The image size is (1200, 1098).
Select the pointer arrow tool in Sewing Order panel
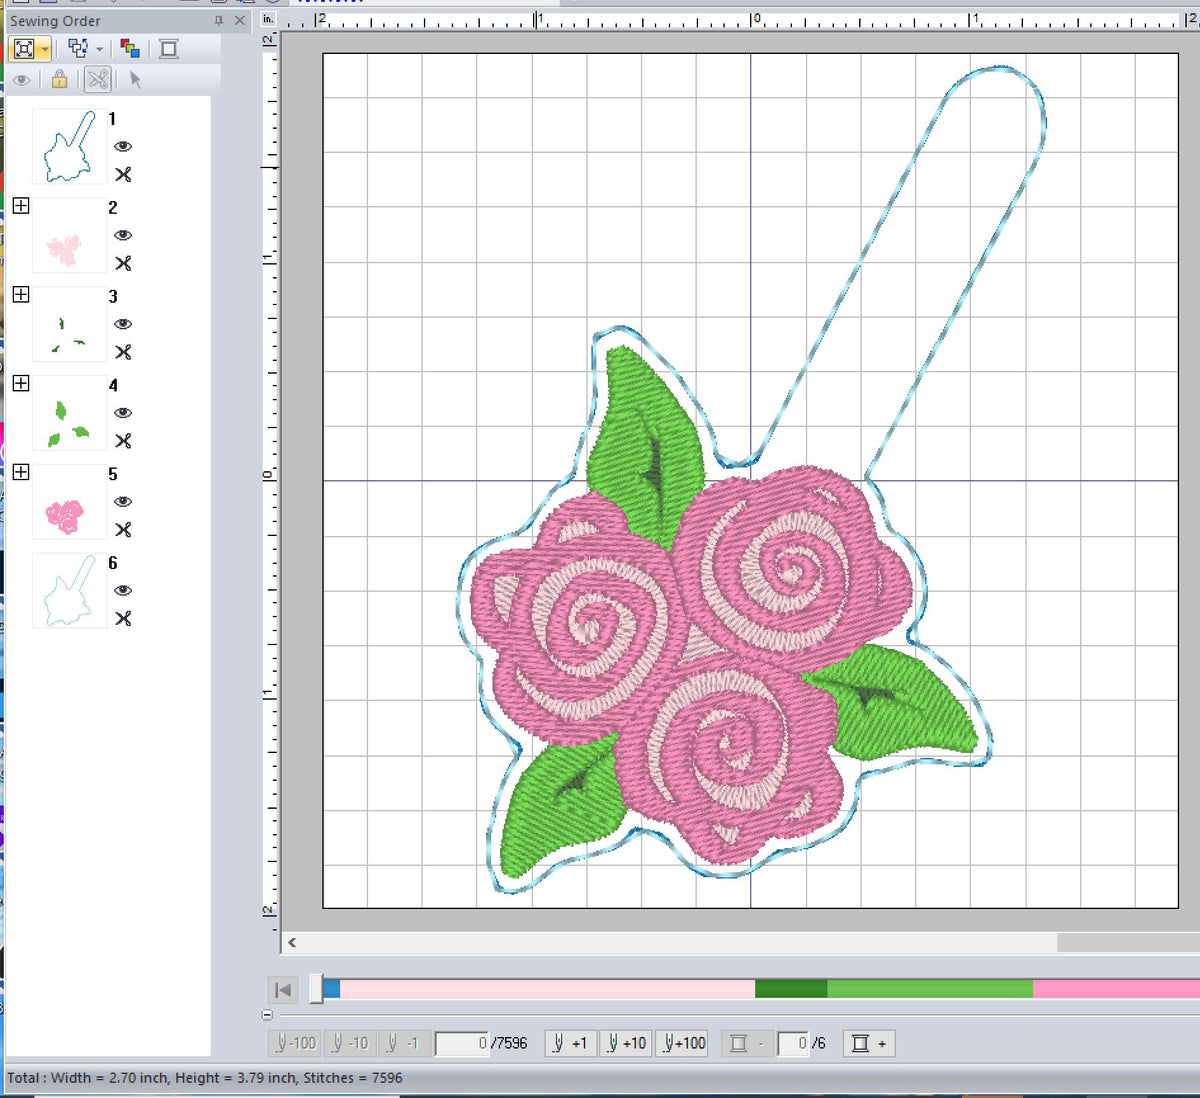pos(135,80)
